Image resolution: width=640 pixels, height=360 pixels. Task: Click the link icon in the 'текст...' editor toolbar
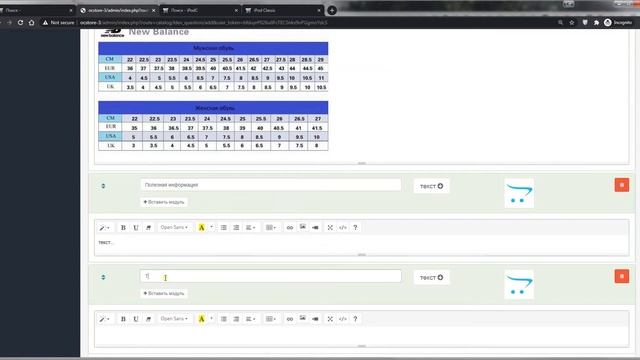click(290, 227)
